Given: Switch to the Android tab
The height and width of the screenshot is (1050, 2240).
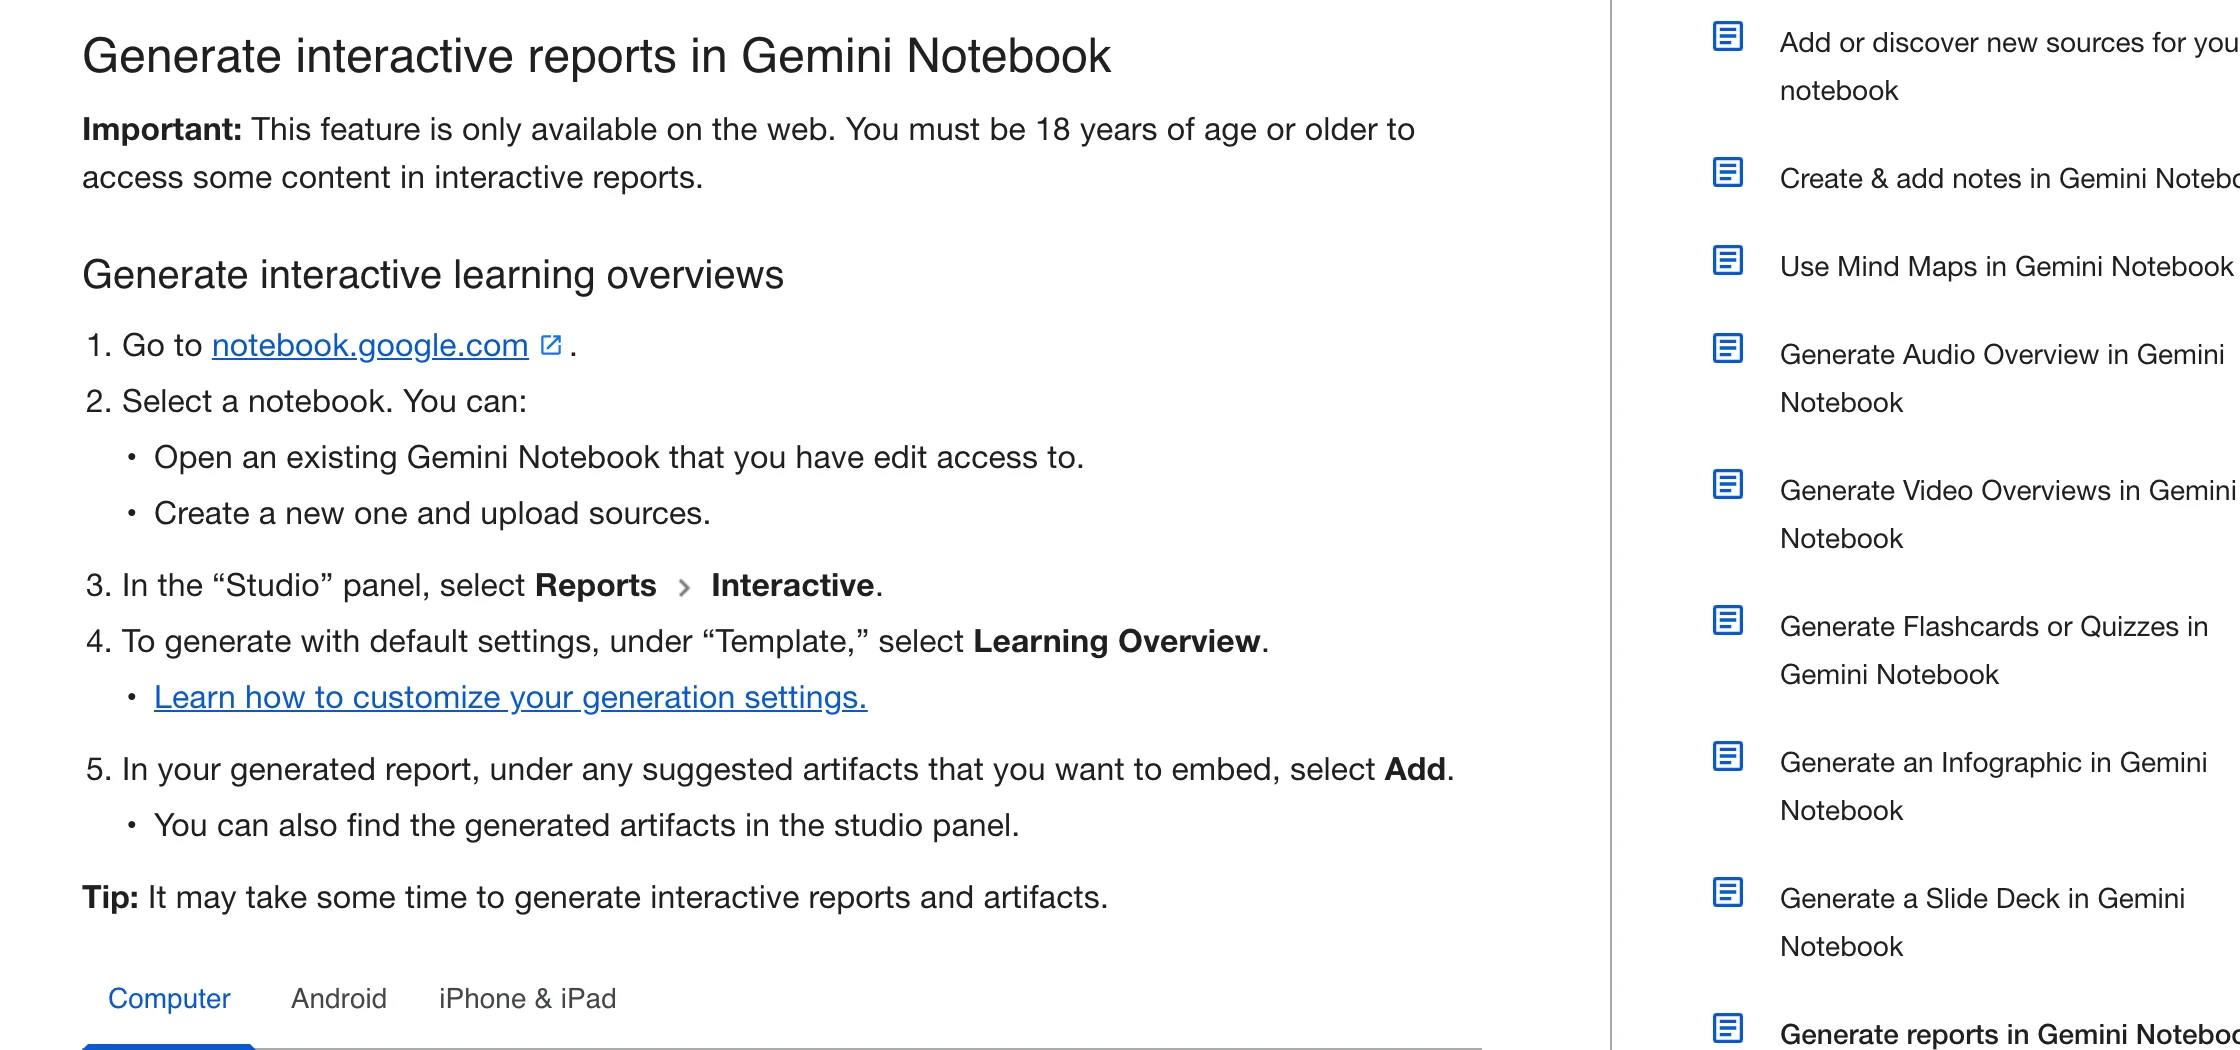Looking at the screenshot, I should [339, 998].
